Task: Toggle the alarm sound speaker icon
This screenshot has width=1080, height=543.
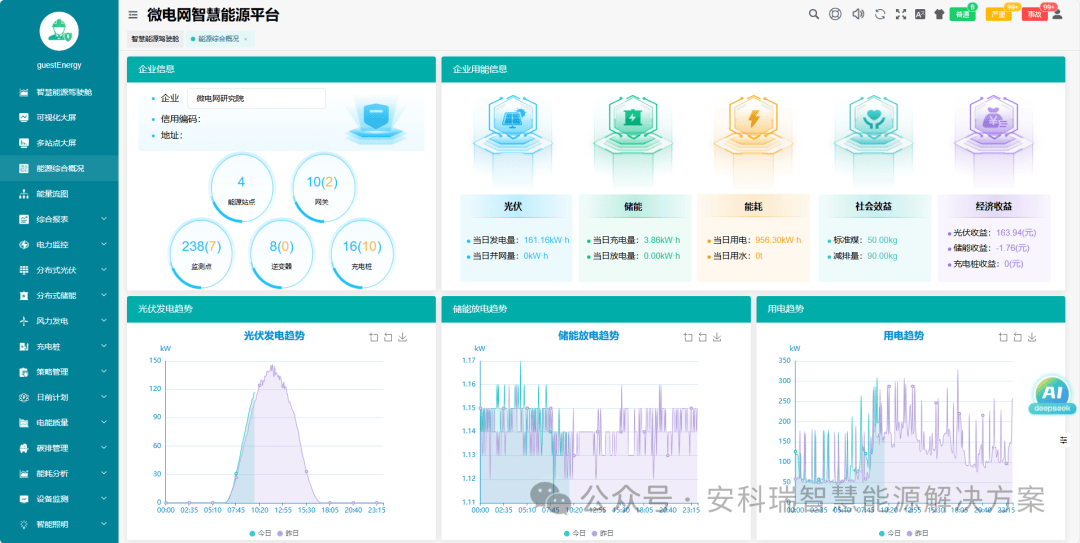Action: 857,14
